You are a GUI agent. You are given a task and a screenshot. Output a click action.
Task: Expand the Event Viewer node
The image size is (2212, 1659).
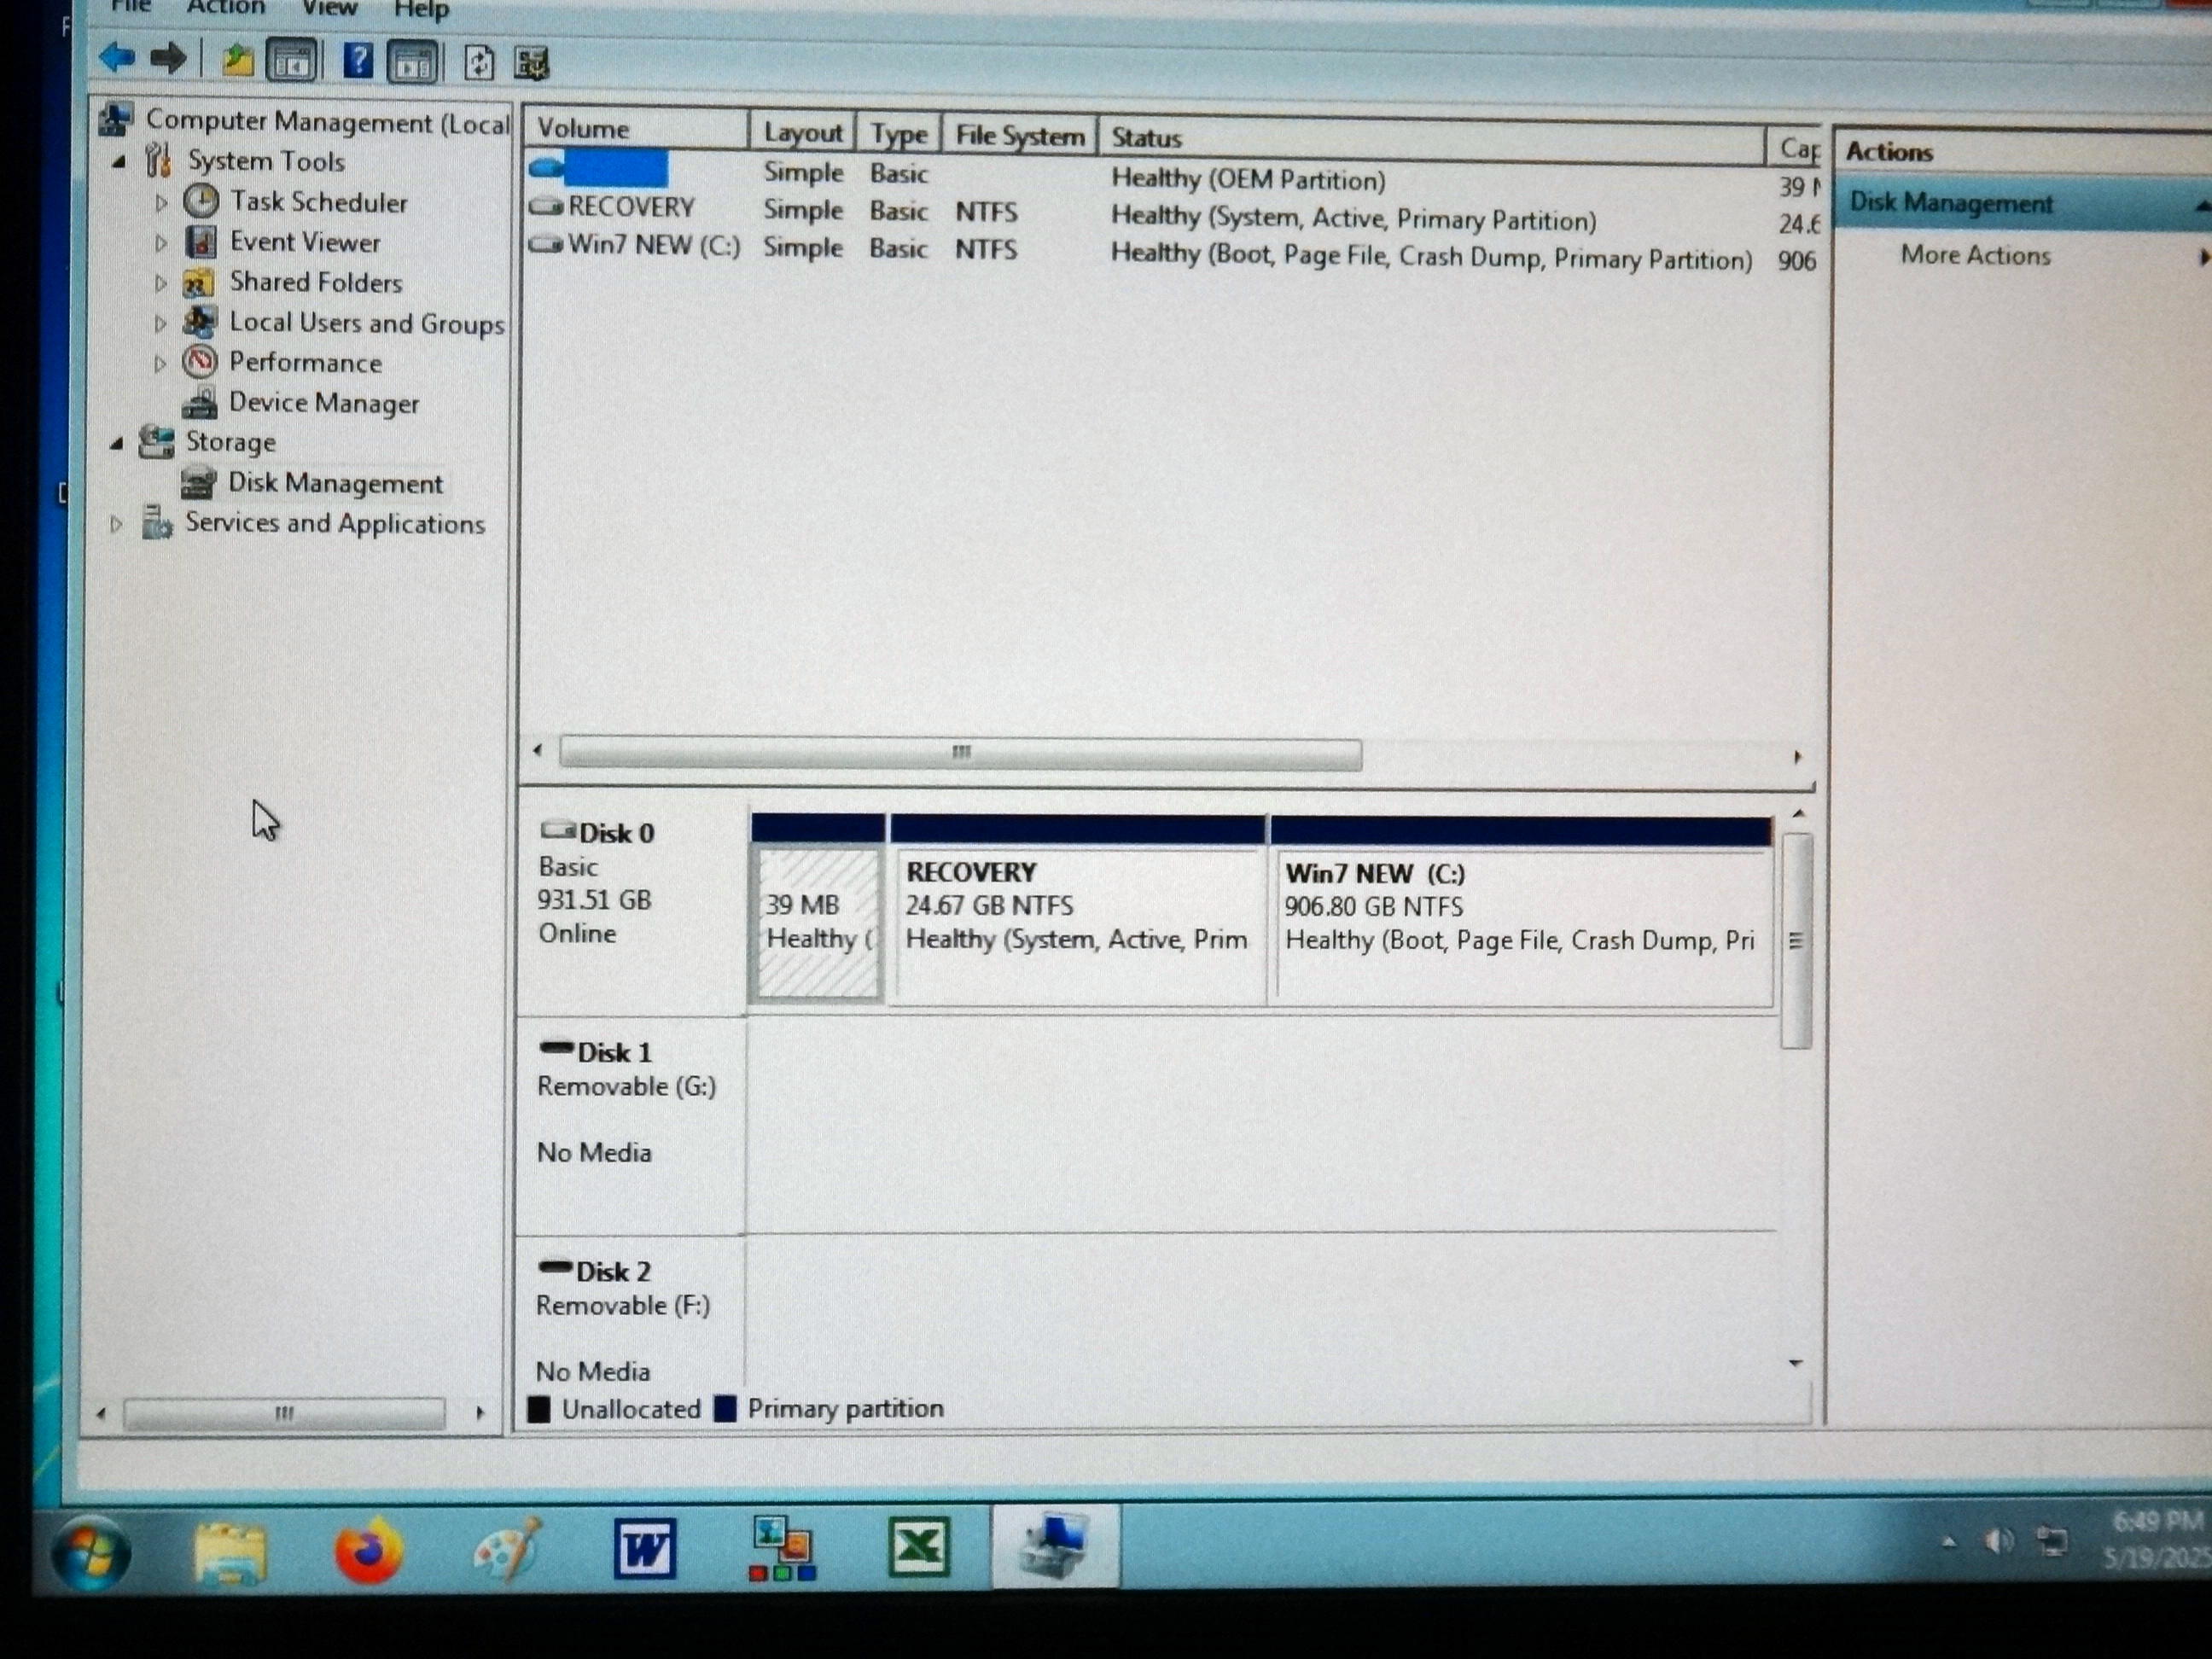click(x=161, y=242)
